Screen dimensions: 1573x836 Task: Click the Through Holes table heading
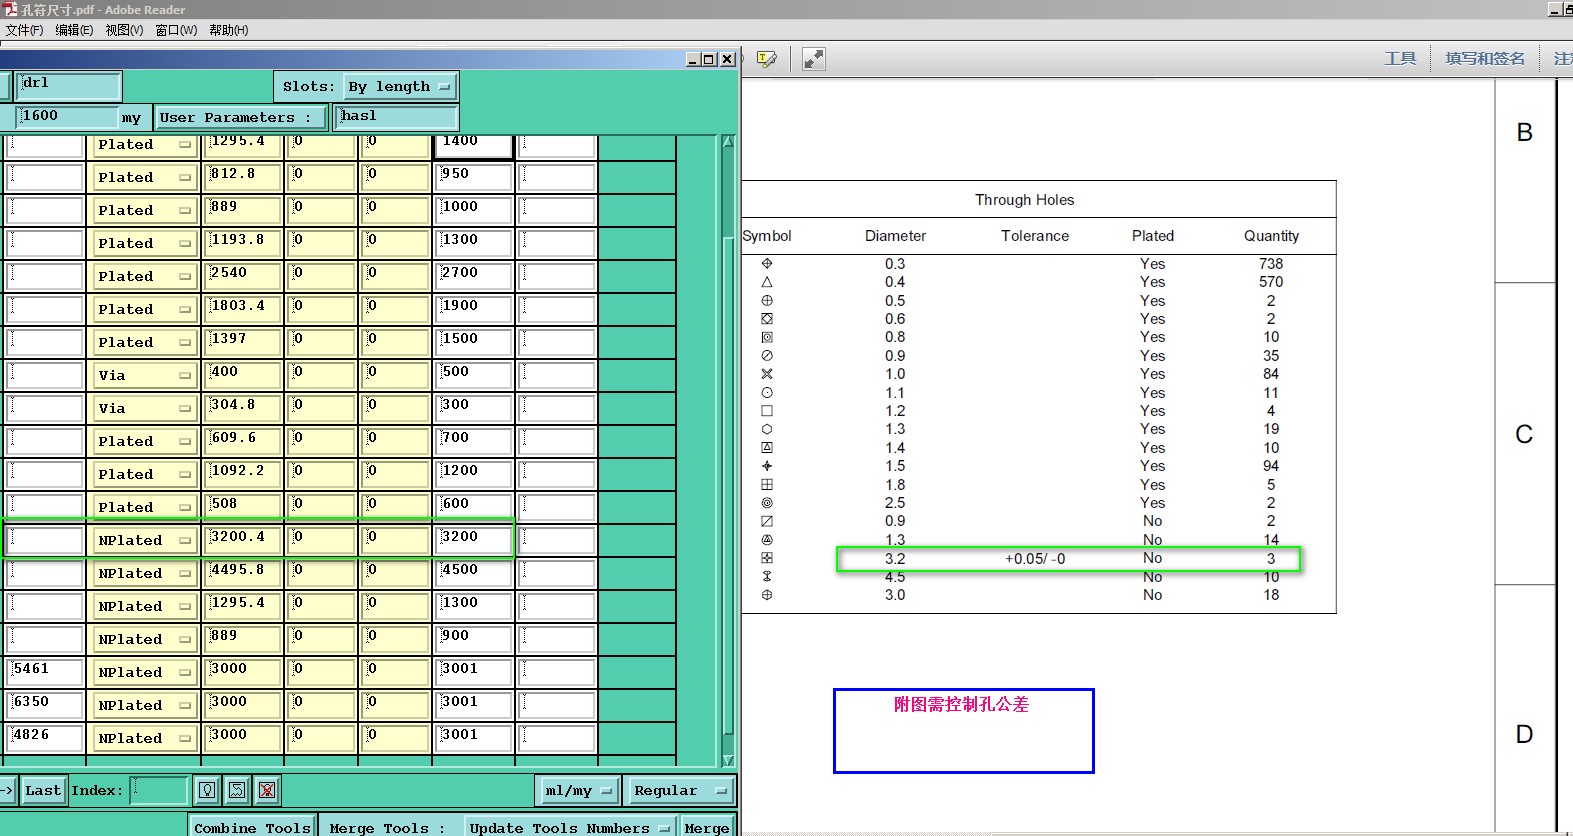point(1024,200)
